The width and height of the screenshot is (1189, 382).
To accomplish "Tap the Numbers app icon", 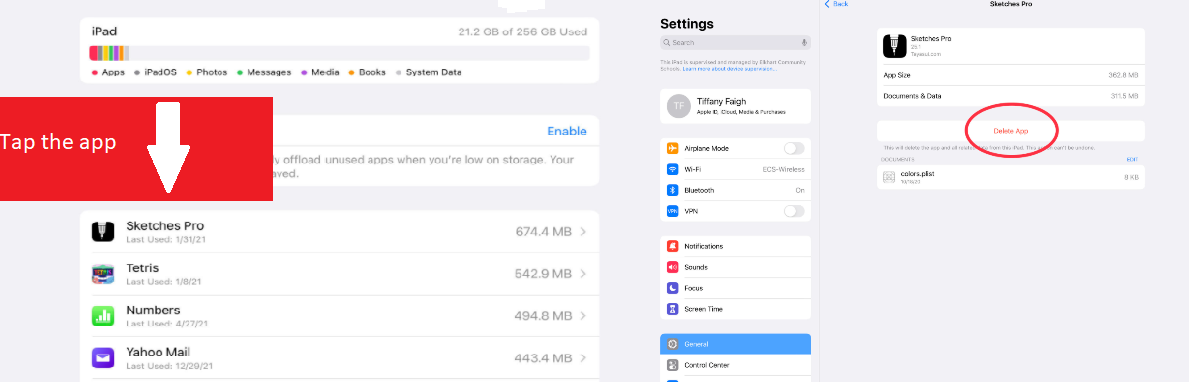I will coord(103,315).
